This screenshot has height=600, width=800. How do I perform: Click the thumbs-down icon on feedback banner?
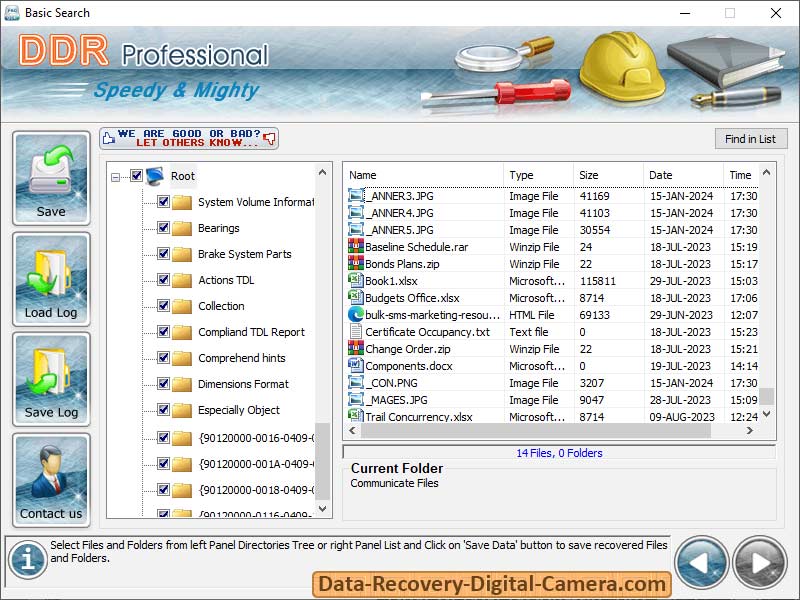(270, 138)
